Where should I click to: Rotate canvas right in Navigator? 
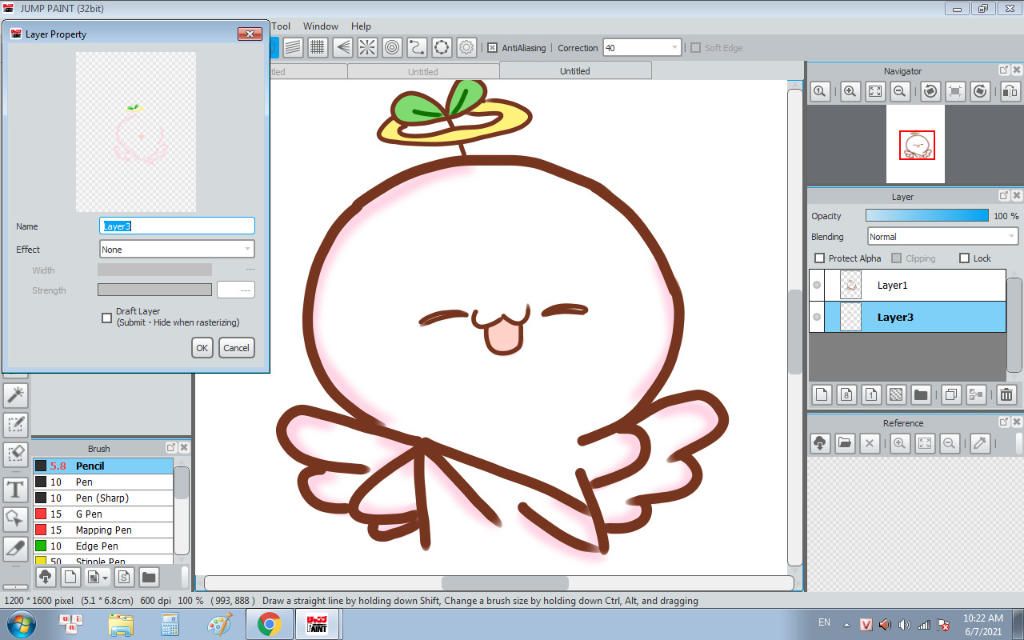[980, 91]
